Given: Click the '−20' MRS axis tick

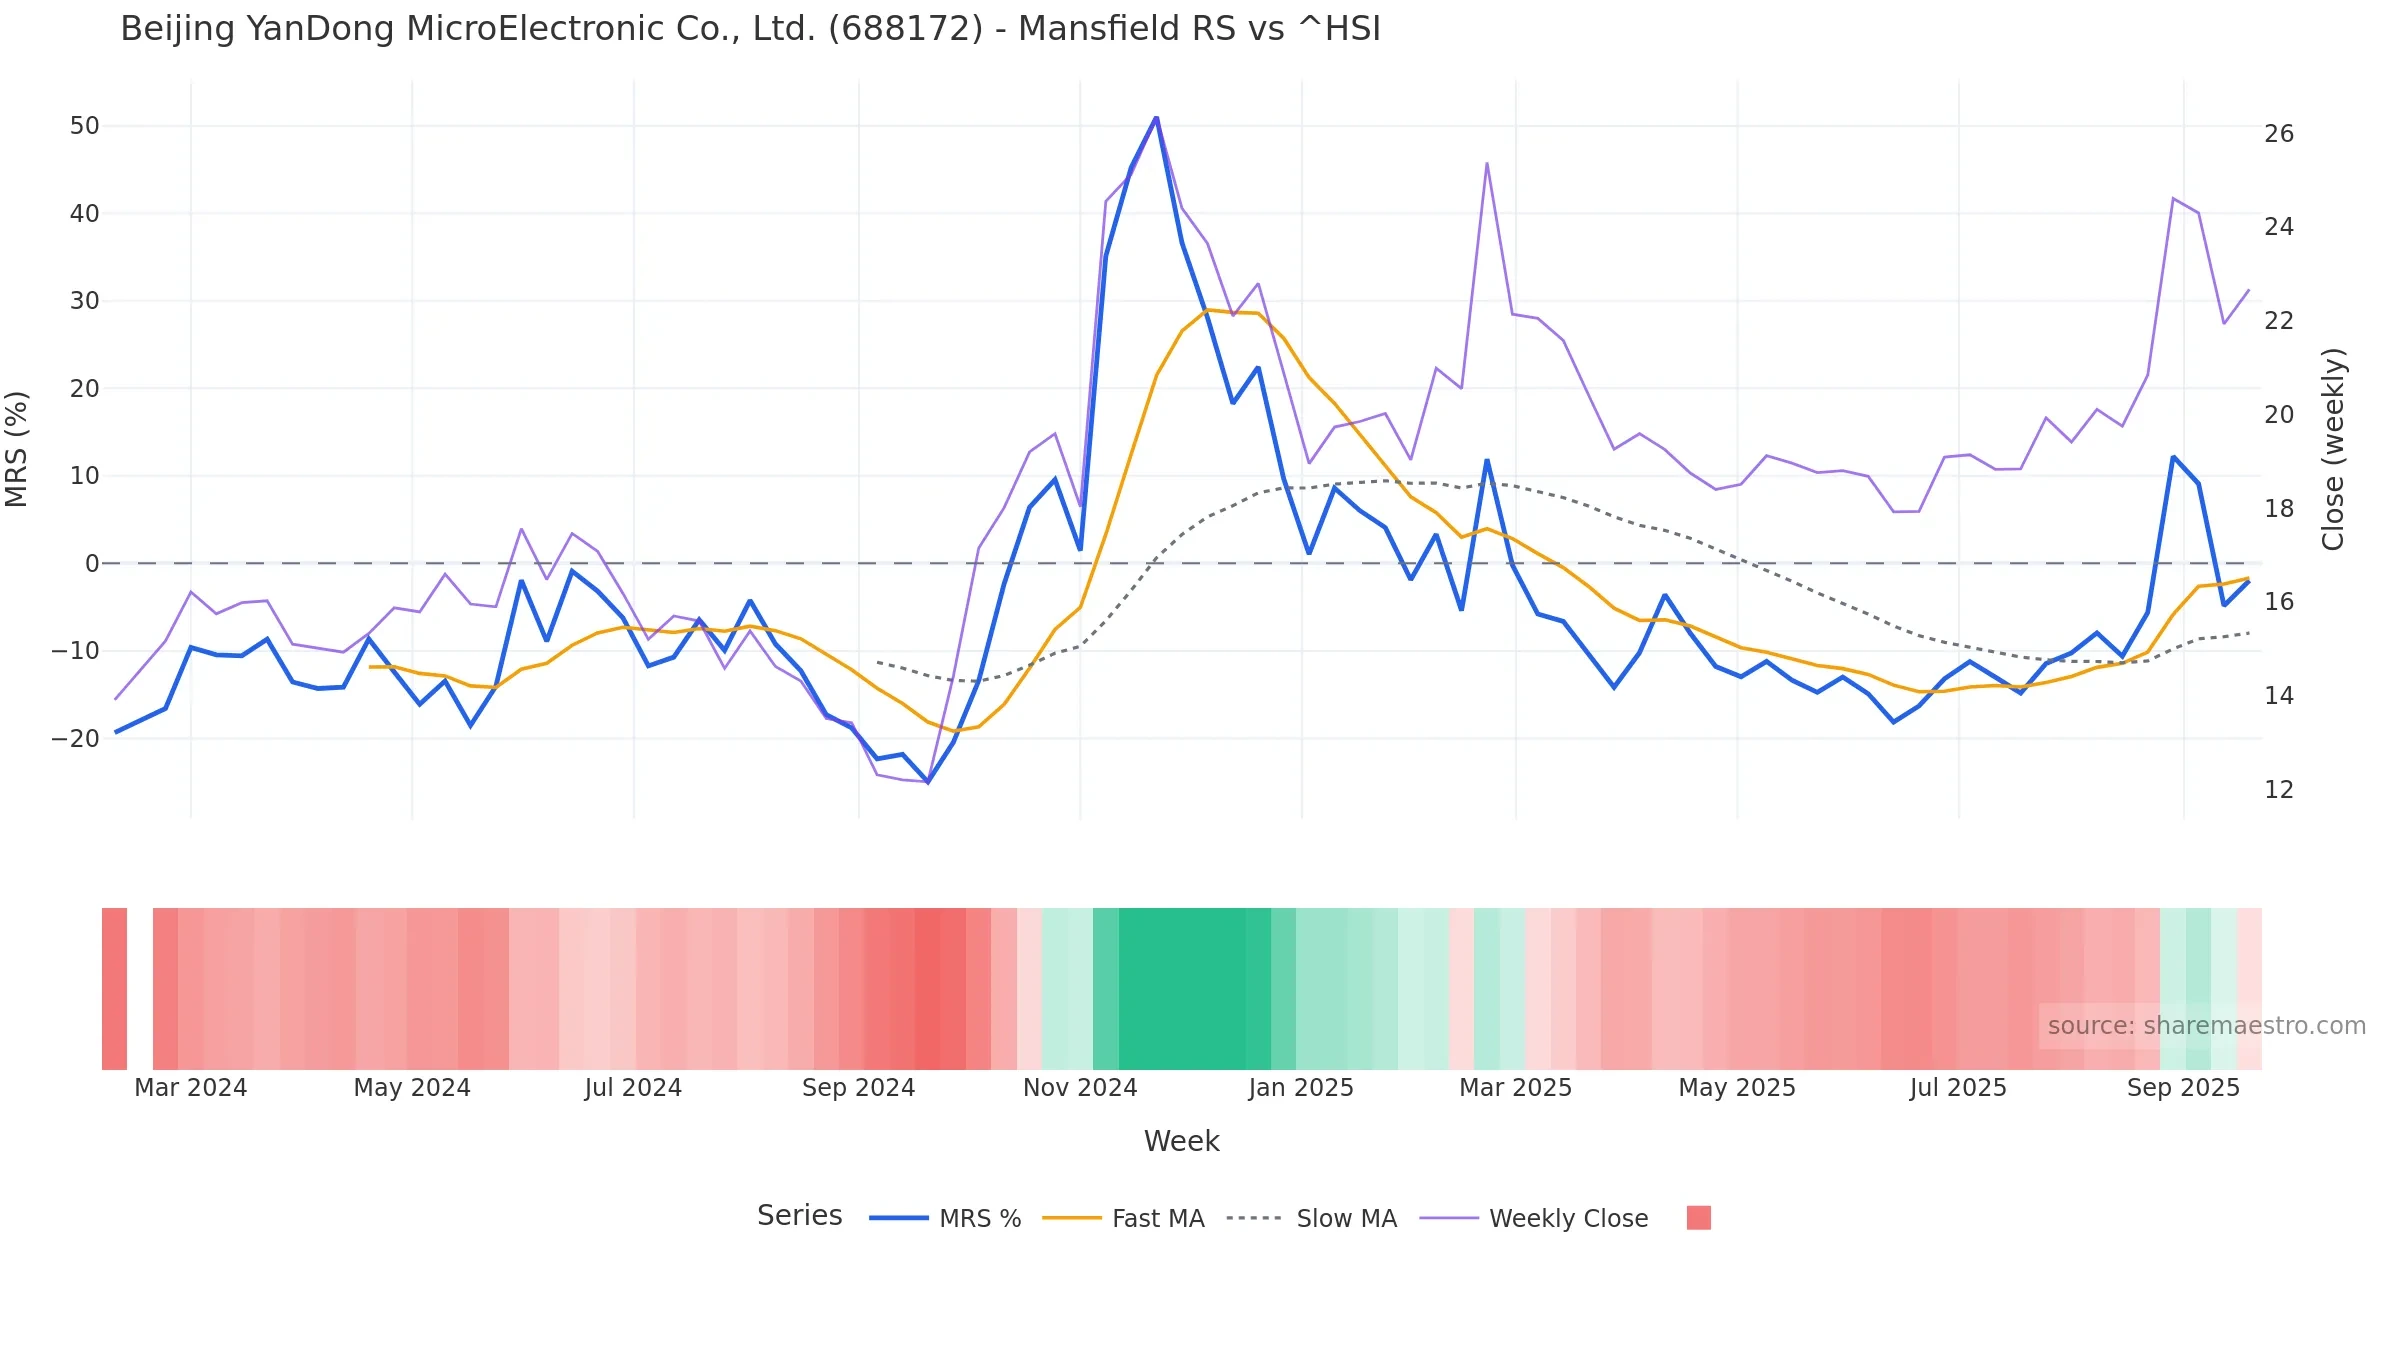Looking at the screenshot, I should coord(76,739).
